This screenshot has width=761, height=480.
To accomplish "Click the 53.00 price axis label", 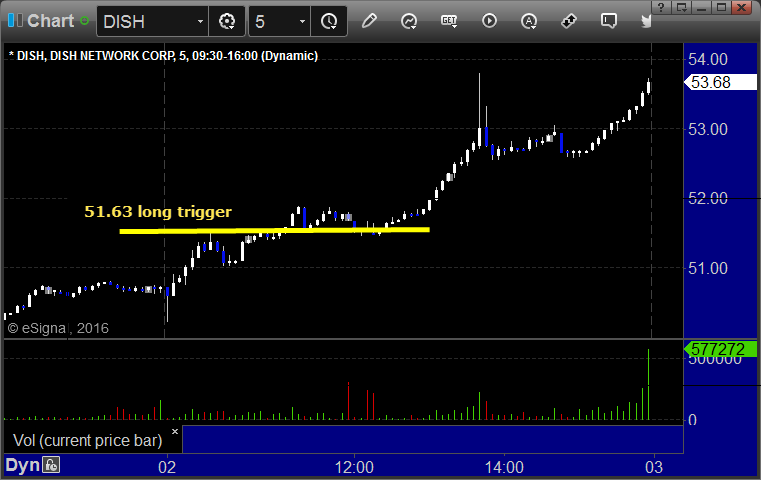I will [708, 130].
